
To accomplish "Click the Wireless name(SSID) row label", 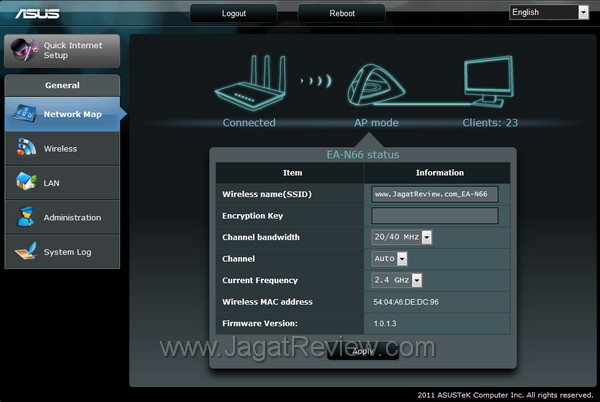I will 267,194.
